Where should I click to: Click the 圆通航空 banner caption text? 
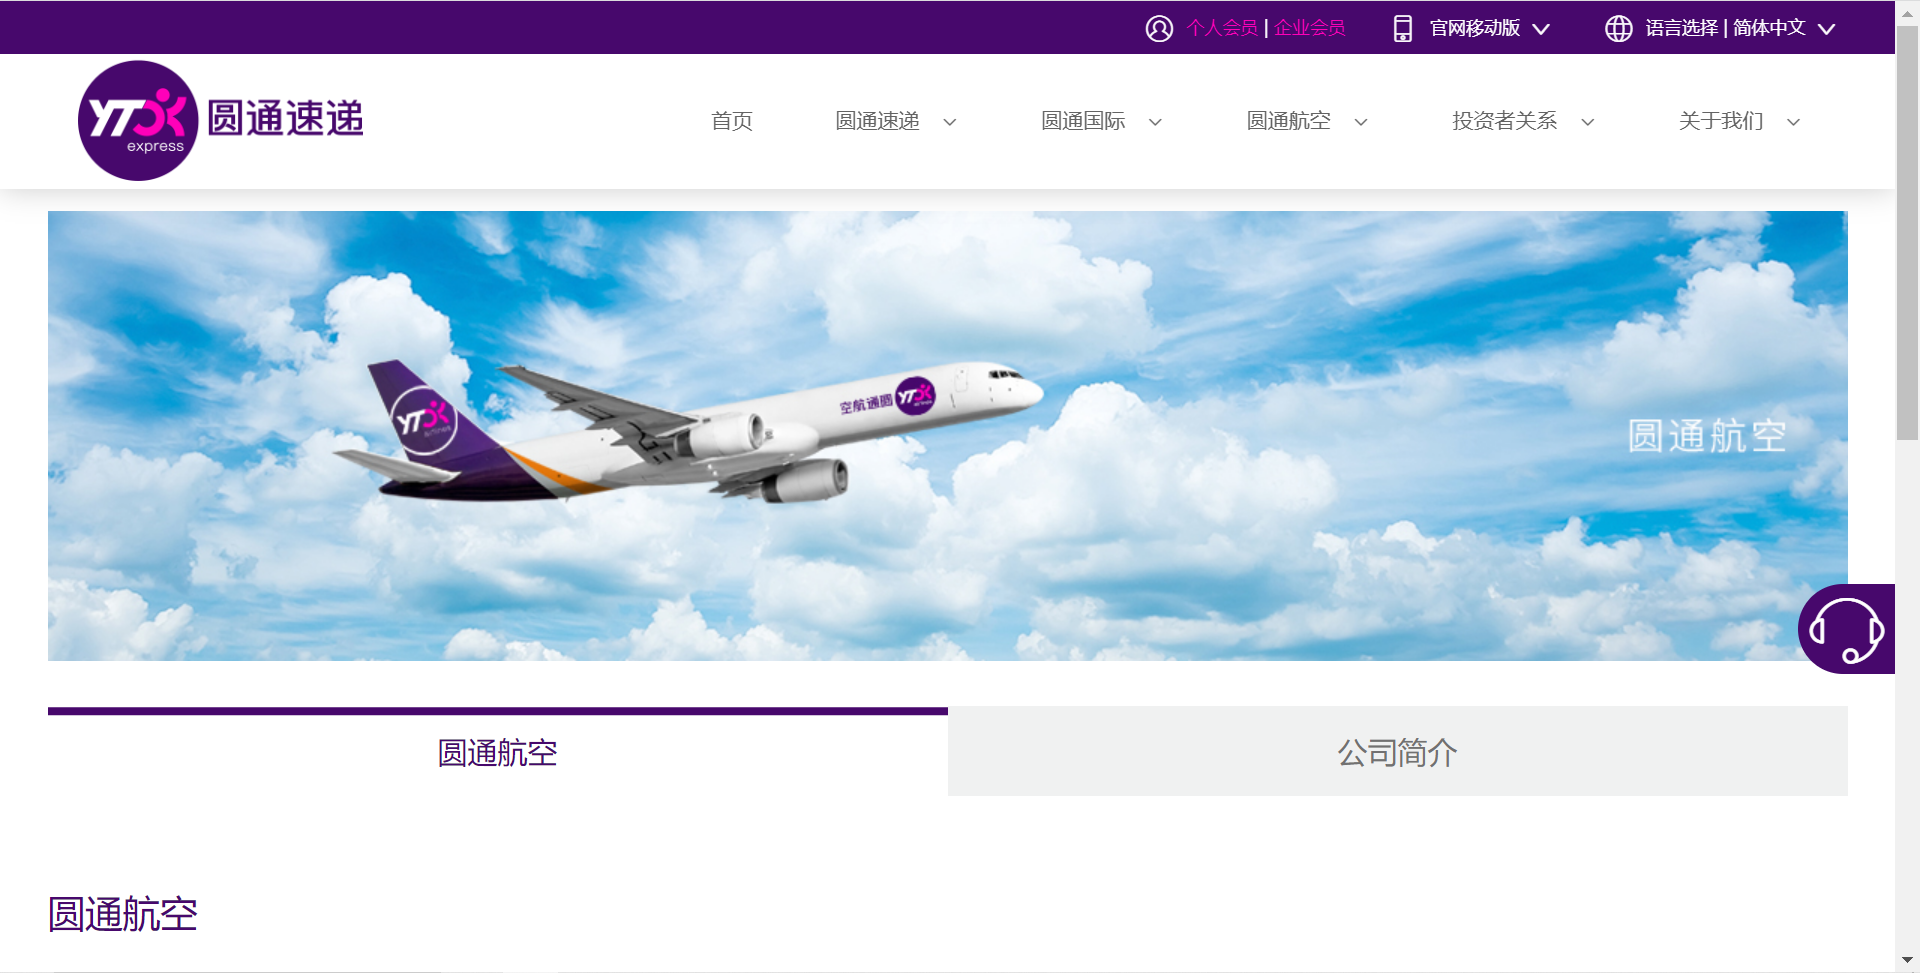pos(1707,436)
